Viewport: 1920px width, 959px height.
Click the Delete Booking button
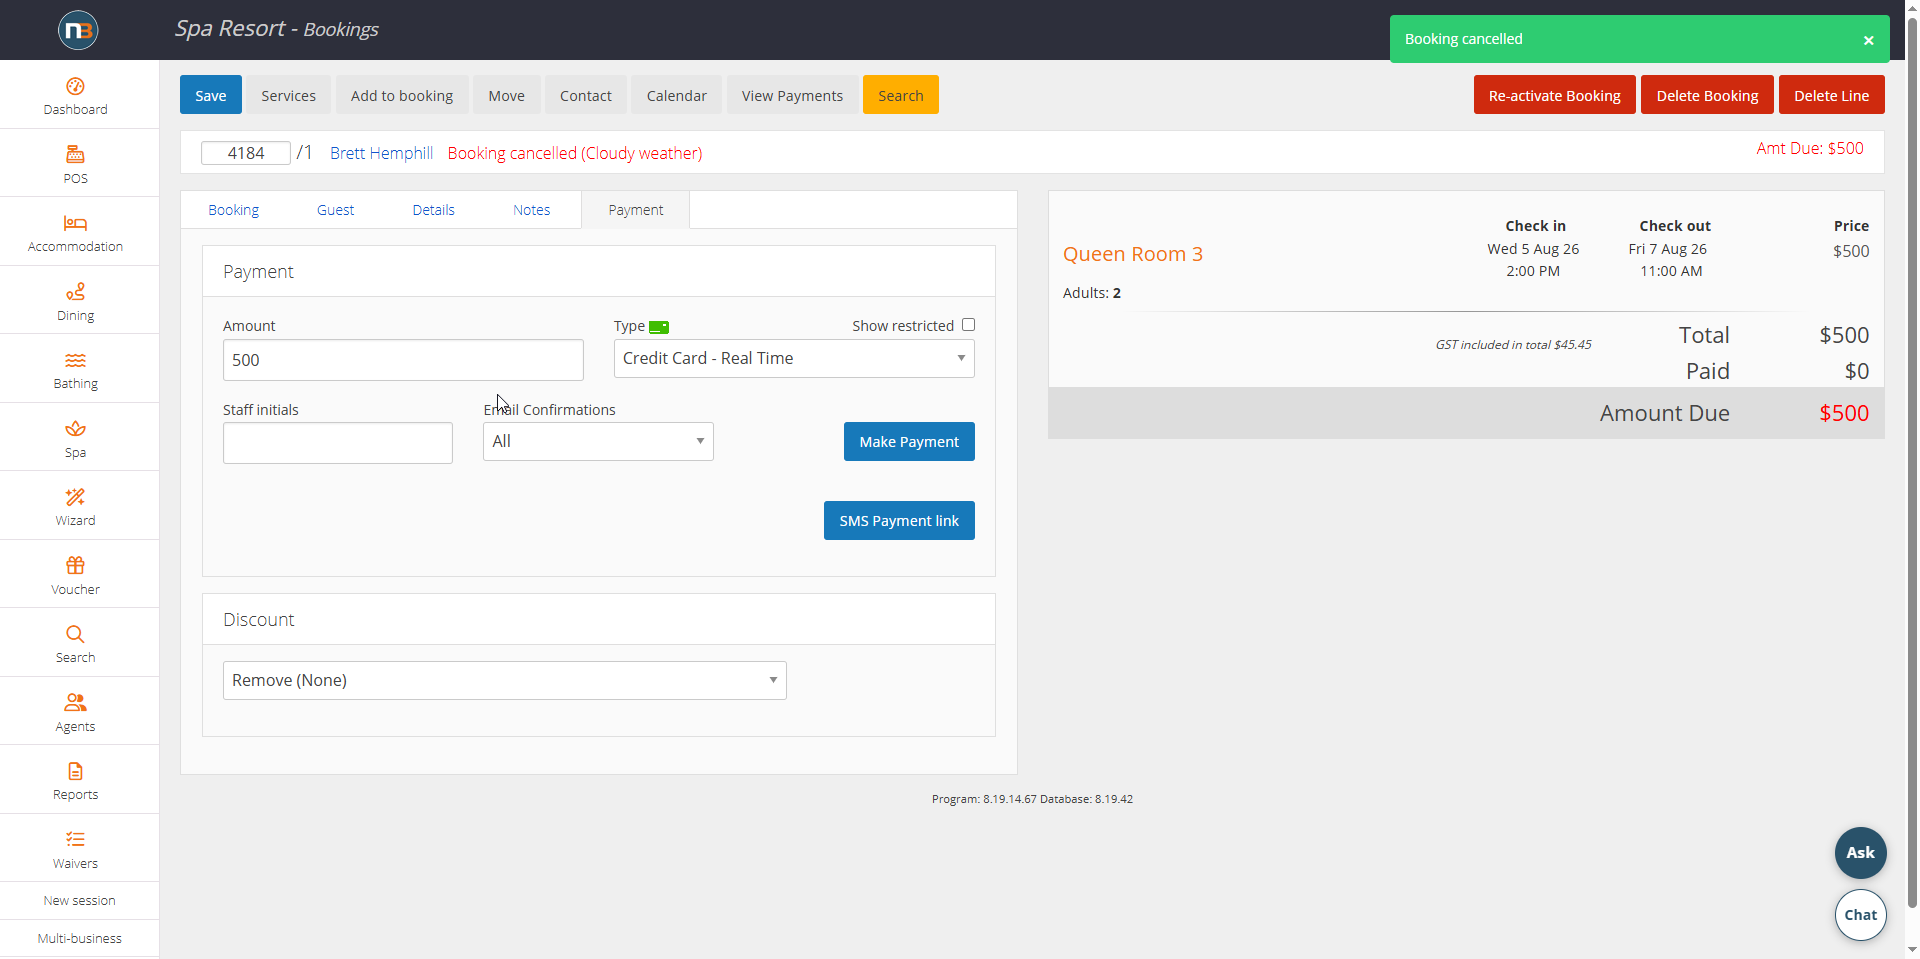(1707, 95)
